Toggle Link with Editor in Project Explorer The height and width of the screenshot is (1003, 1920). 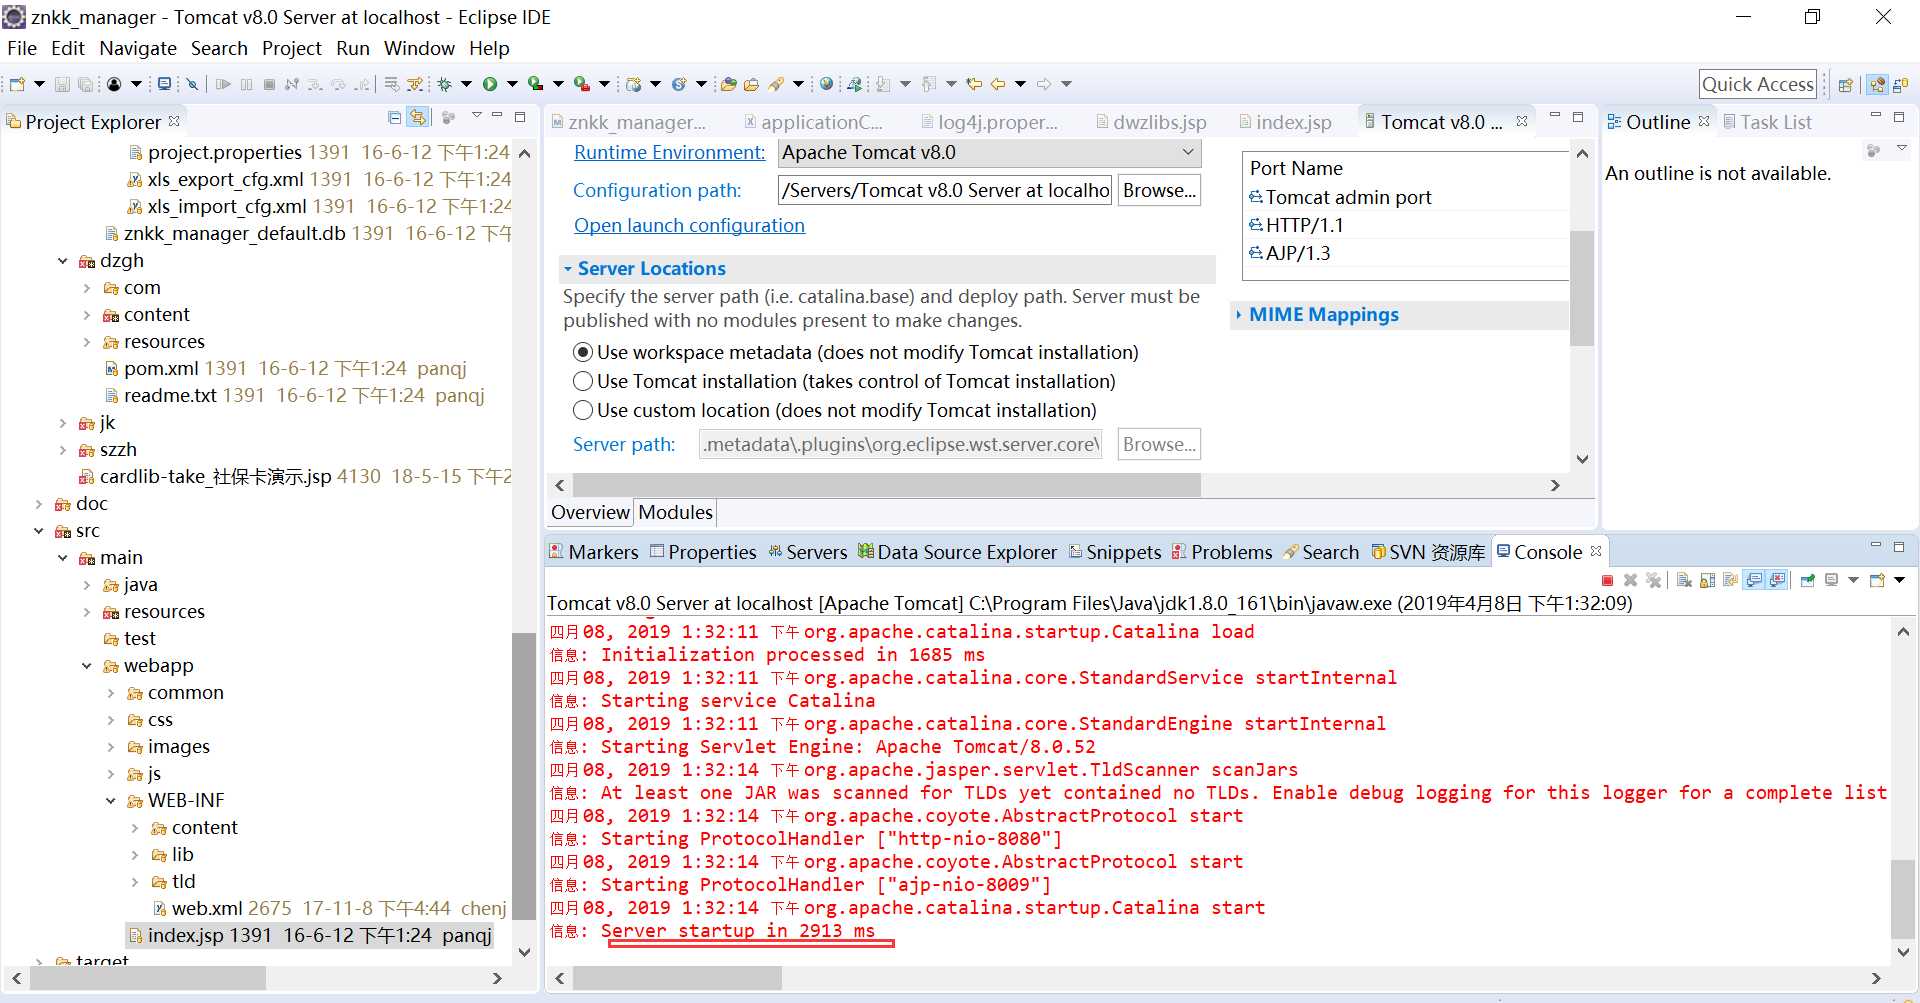tap(419, 118)
